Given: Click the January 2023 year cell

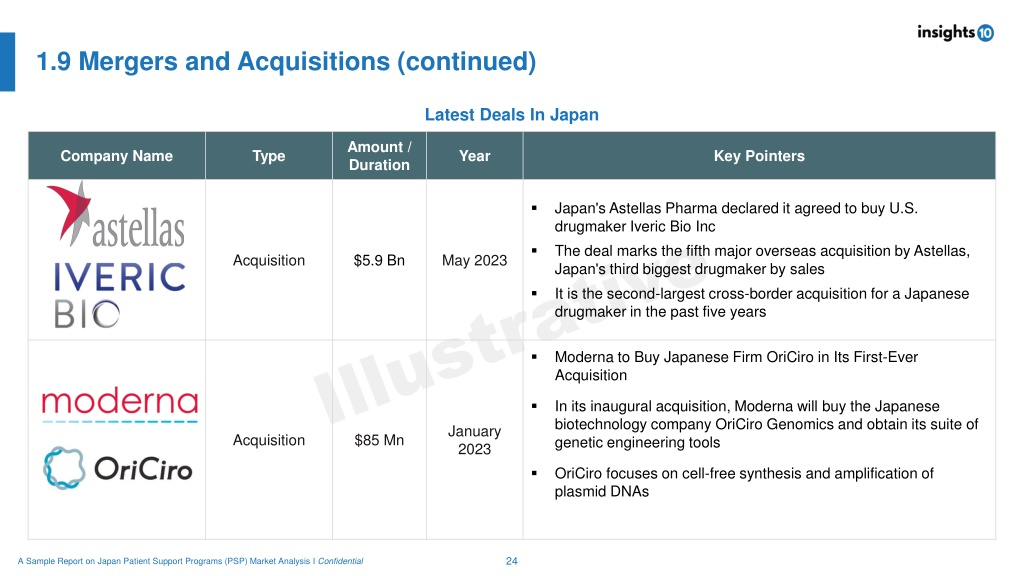Looking at the screenshot, I should coord(475,440).
